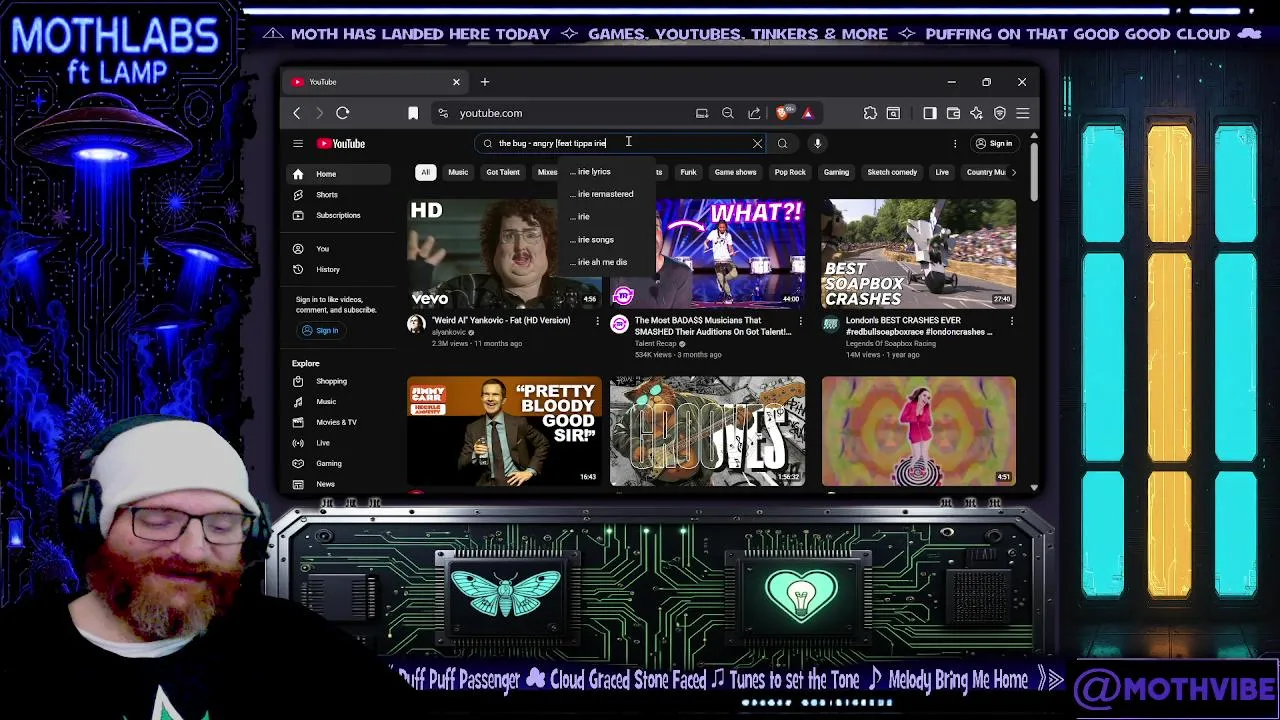Select the Funk filter chip
Viewport: 1280px width, 720px height.
pyautogui.click(x=688, y=172)
